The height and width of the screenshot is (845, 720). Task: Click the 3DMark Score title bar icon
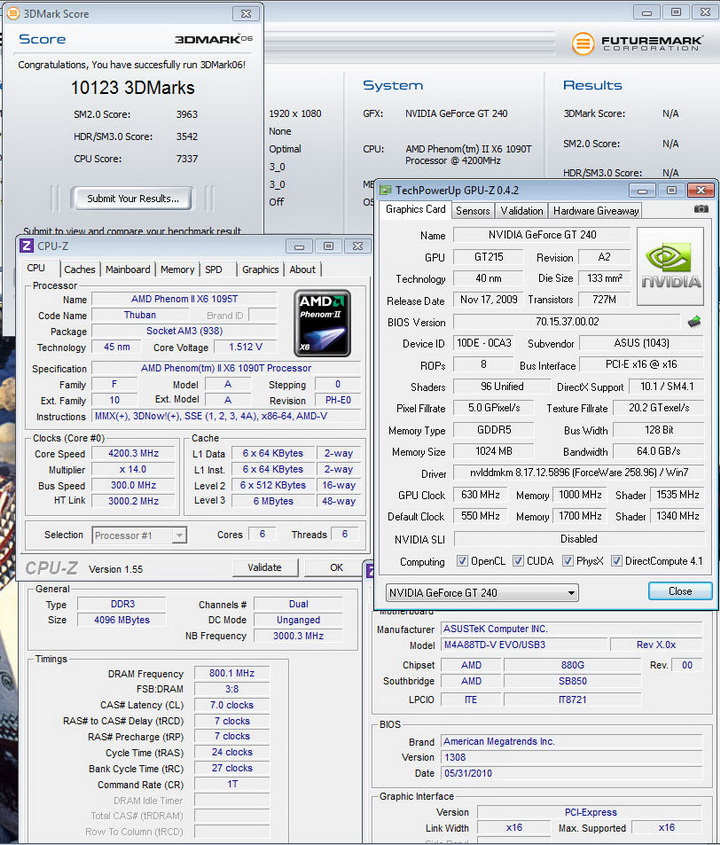pyautogui.click(x=13, y=13)
